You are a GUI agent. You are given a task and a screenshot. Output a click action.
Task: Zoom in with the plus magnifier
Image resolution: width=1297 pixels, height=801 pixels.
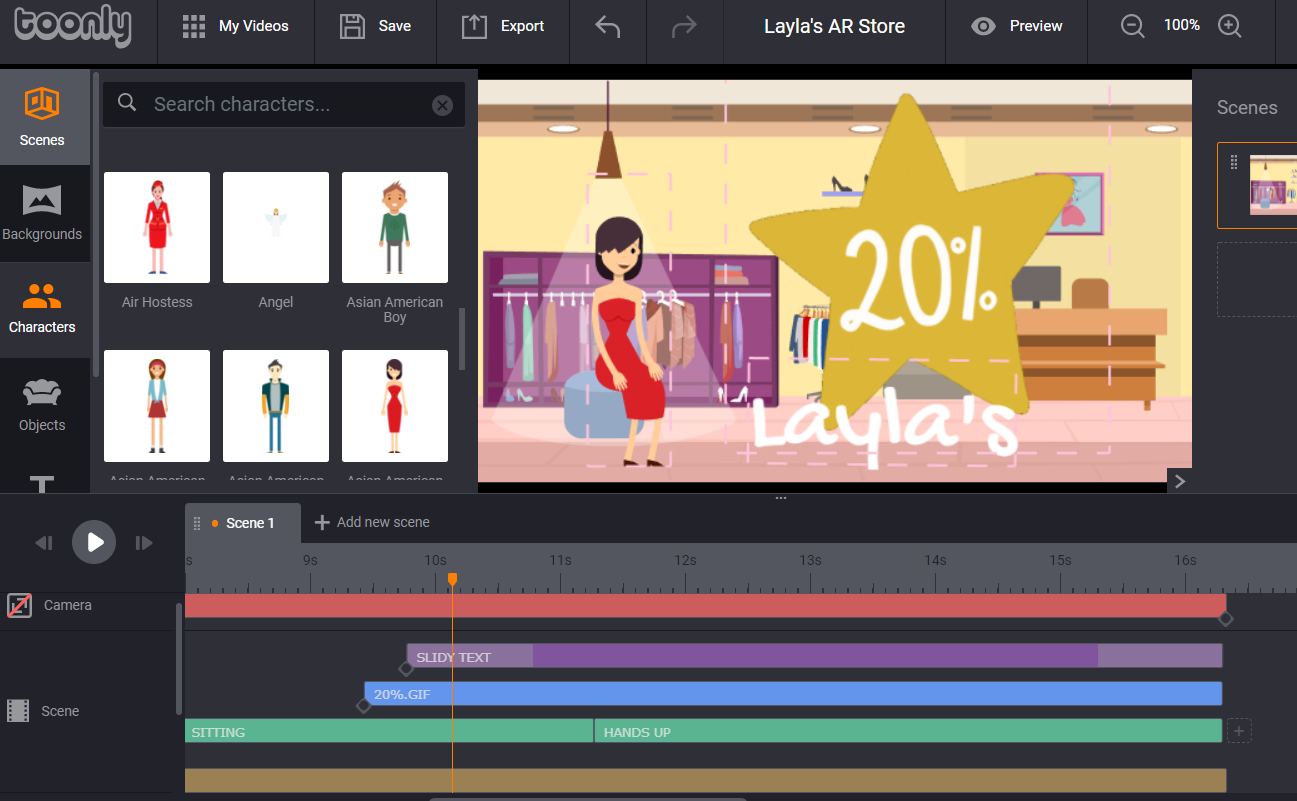click(1229, 27)
